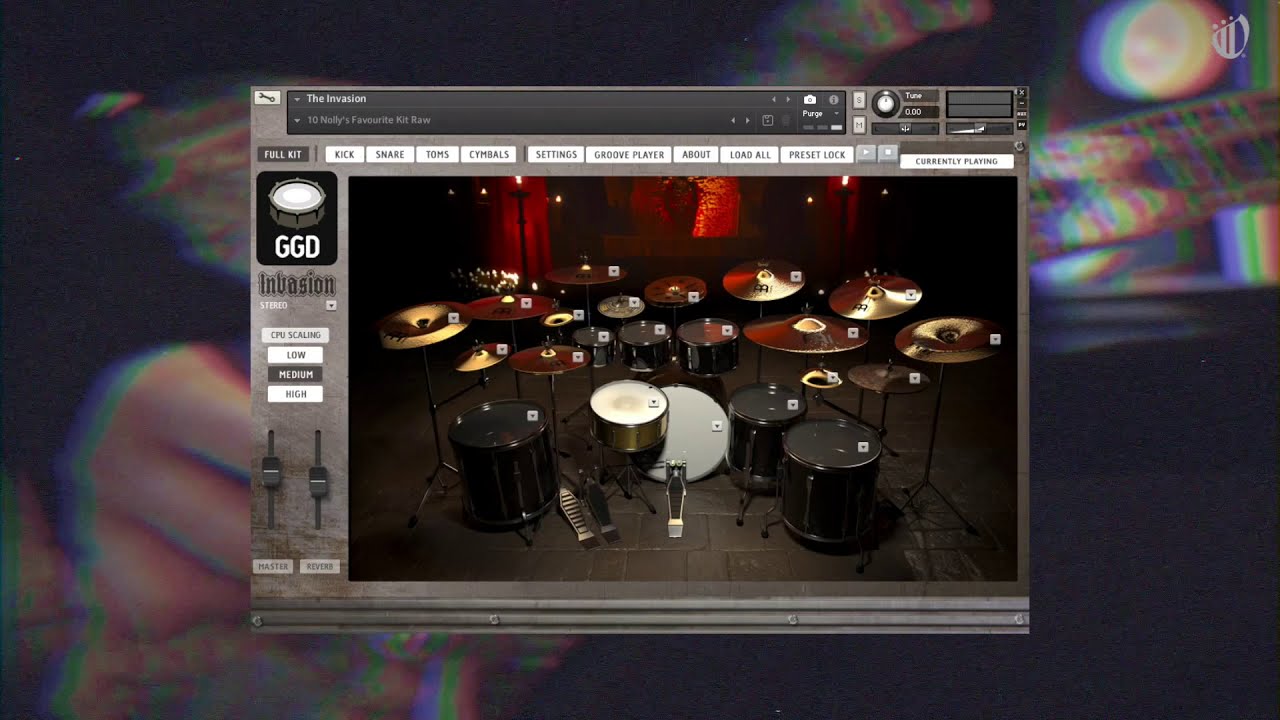The width and height of the screenshot is (1280, 720).
Task: Click the master volume fader
Action: coord(271,471)
